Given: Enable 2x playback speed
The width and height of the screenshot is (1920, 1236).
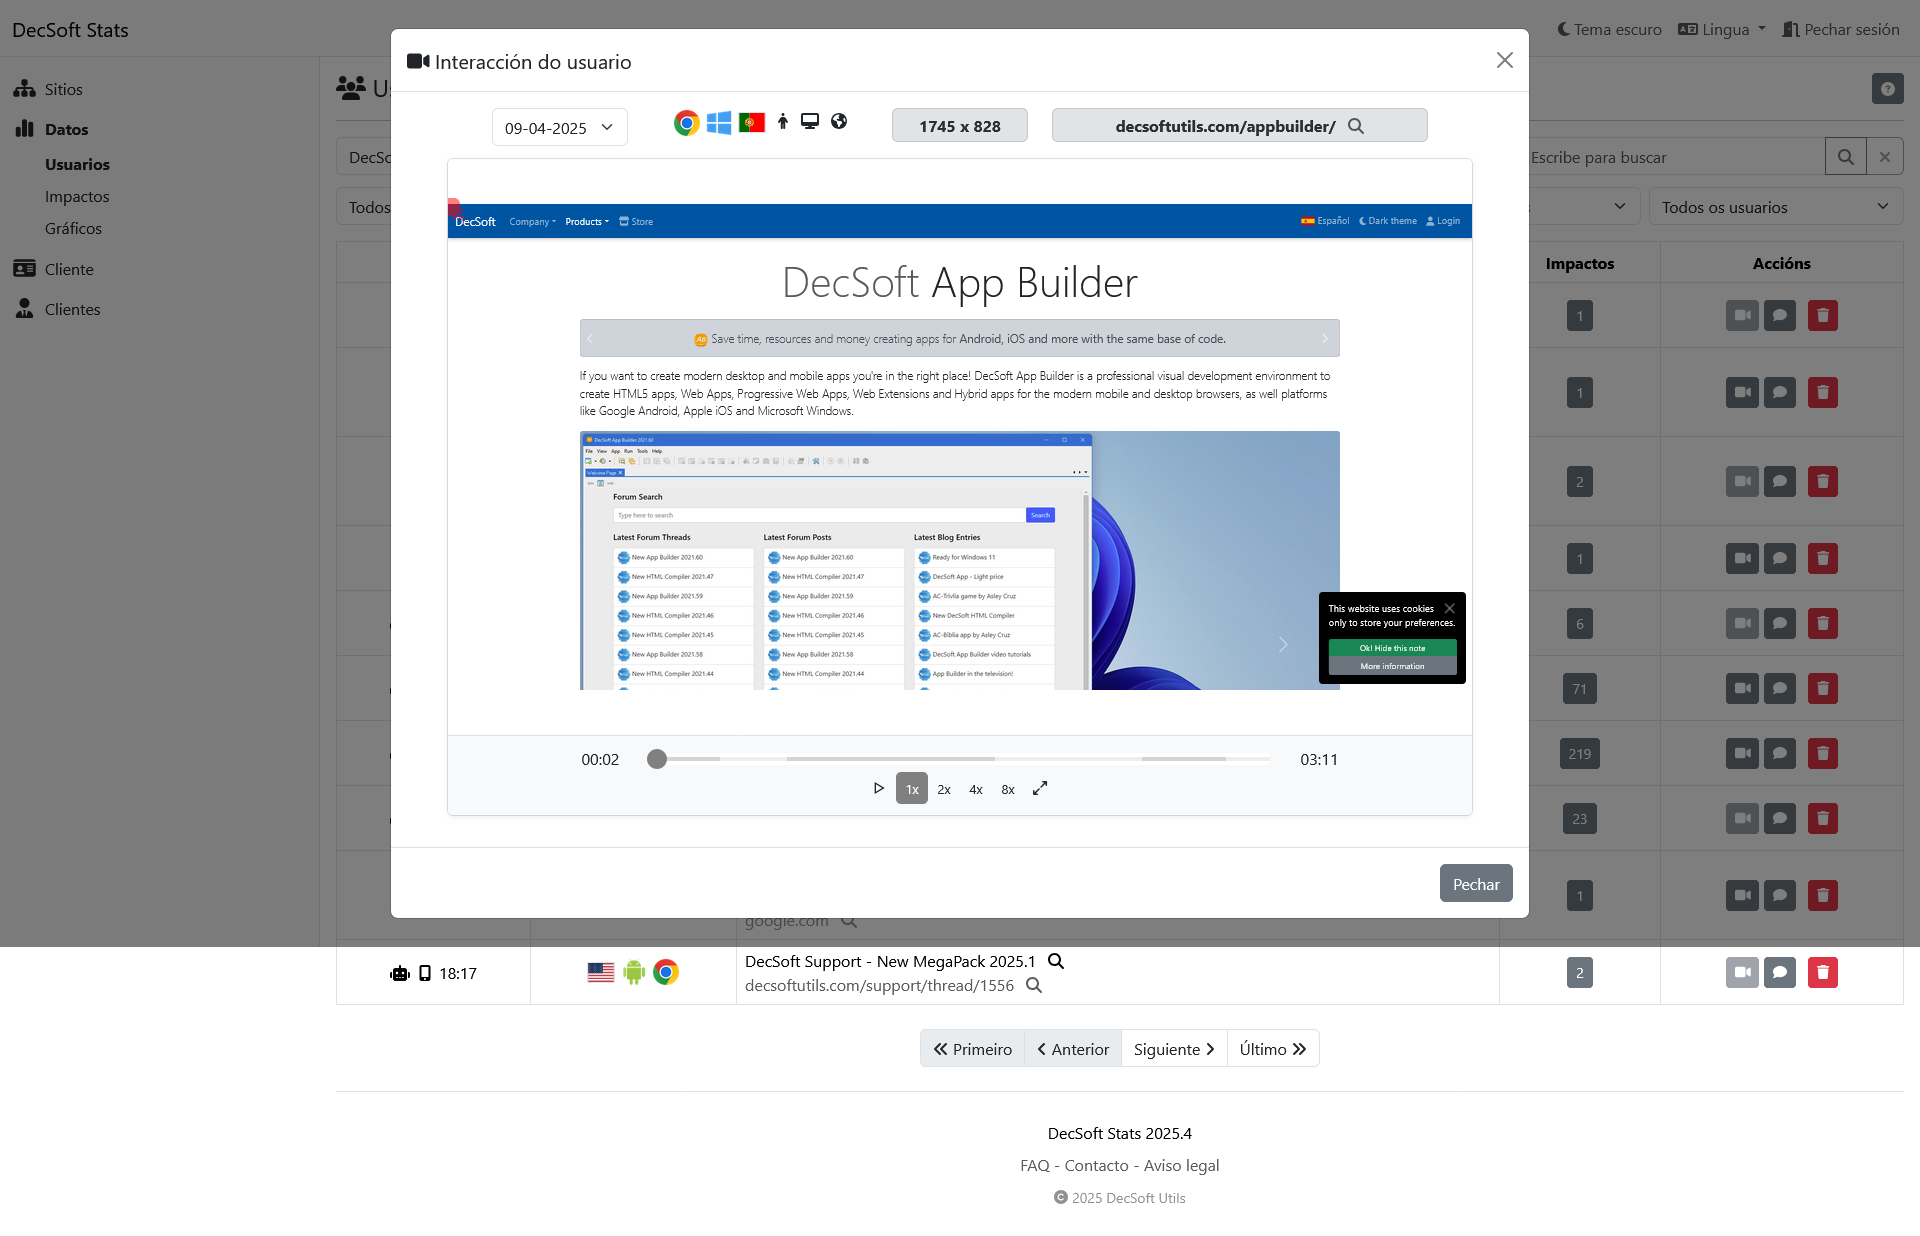Looking at the screenshot, I should (943, 789).
